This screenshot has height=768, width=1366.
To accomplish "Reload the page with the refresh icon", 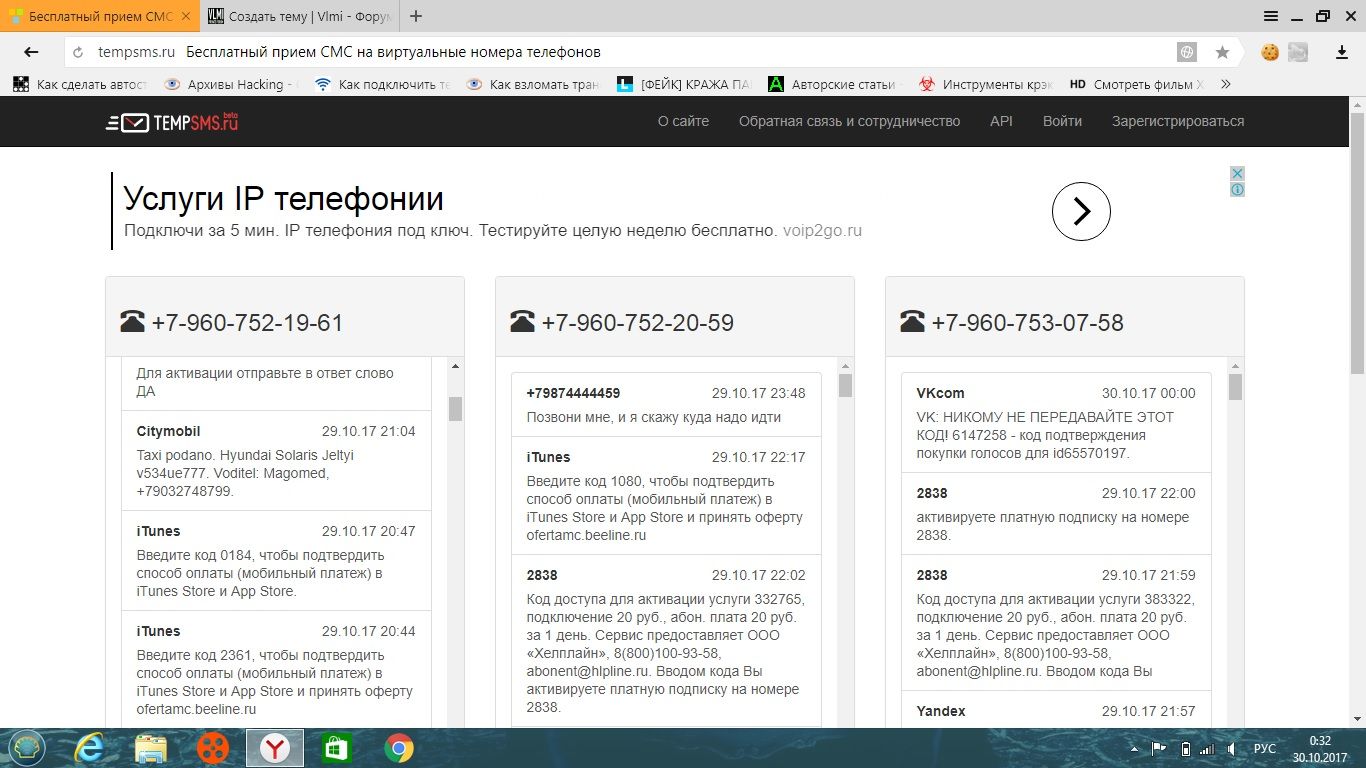I will [78, 52].
